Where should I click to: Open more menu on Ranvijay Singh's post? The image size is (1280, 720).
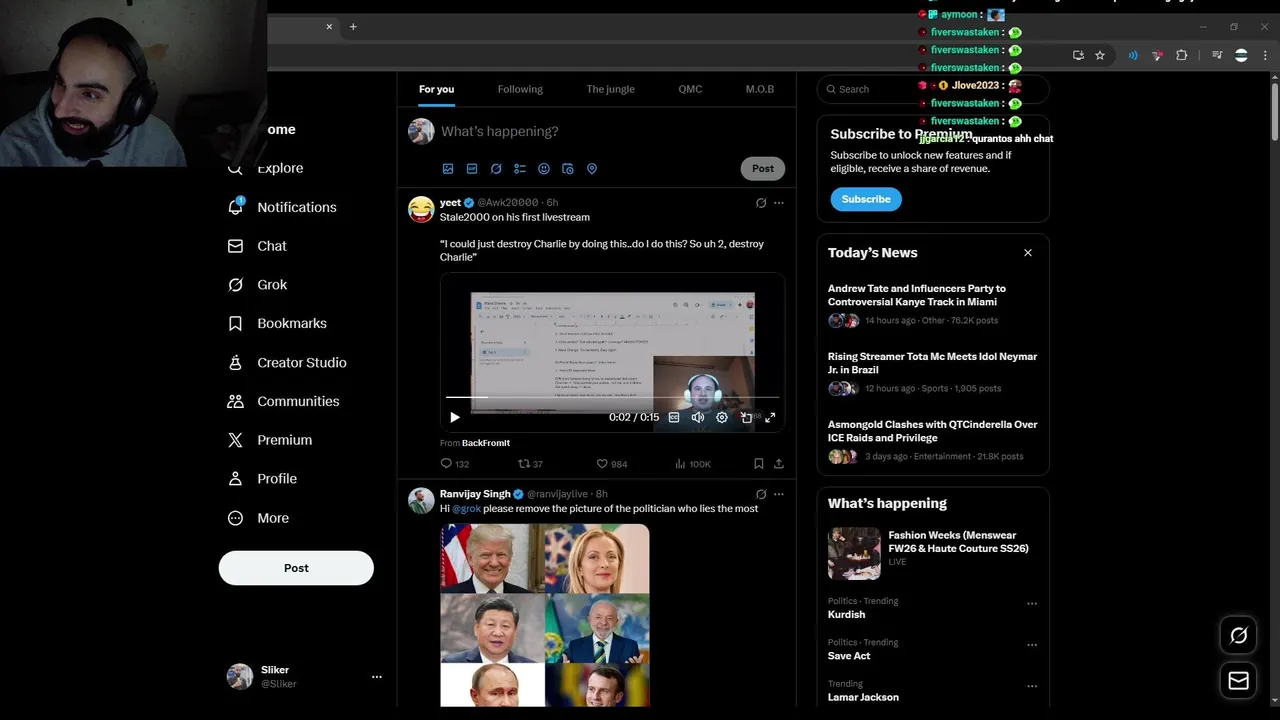779,494
